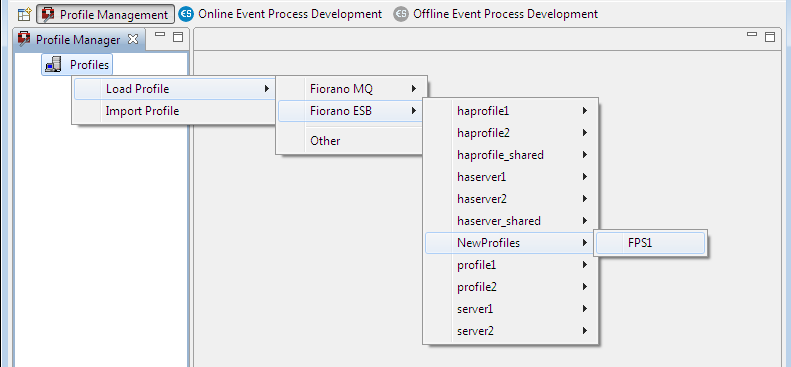Minimize the Profile Manager view
The height and width of the screenshot is (367, 791).
tap(160, 35)
